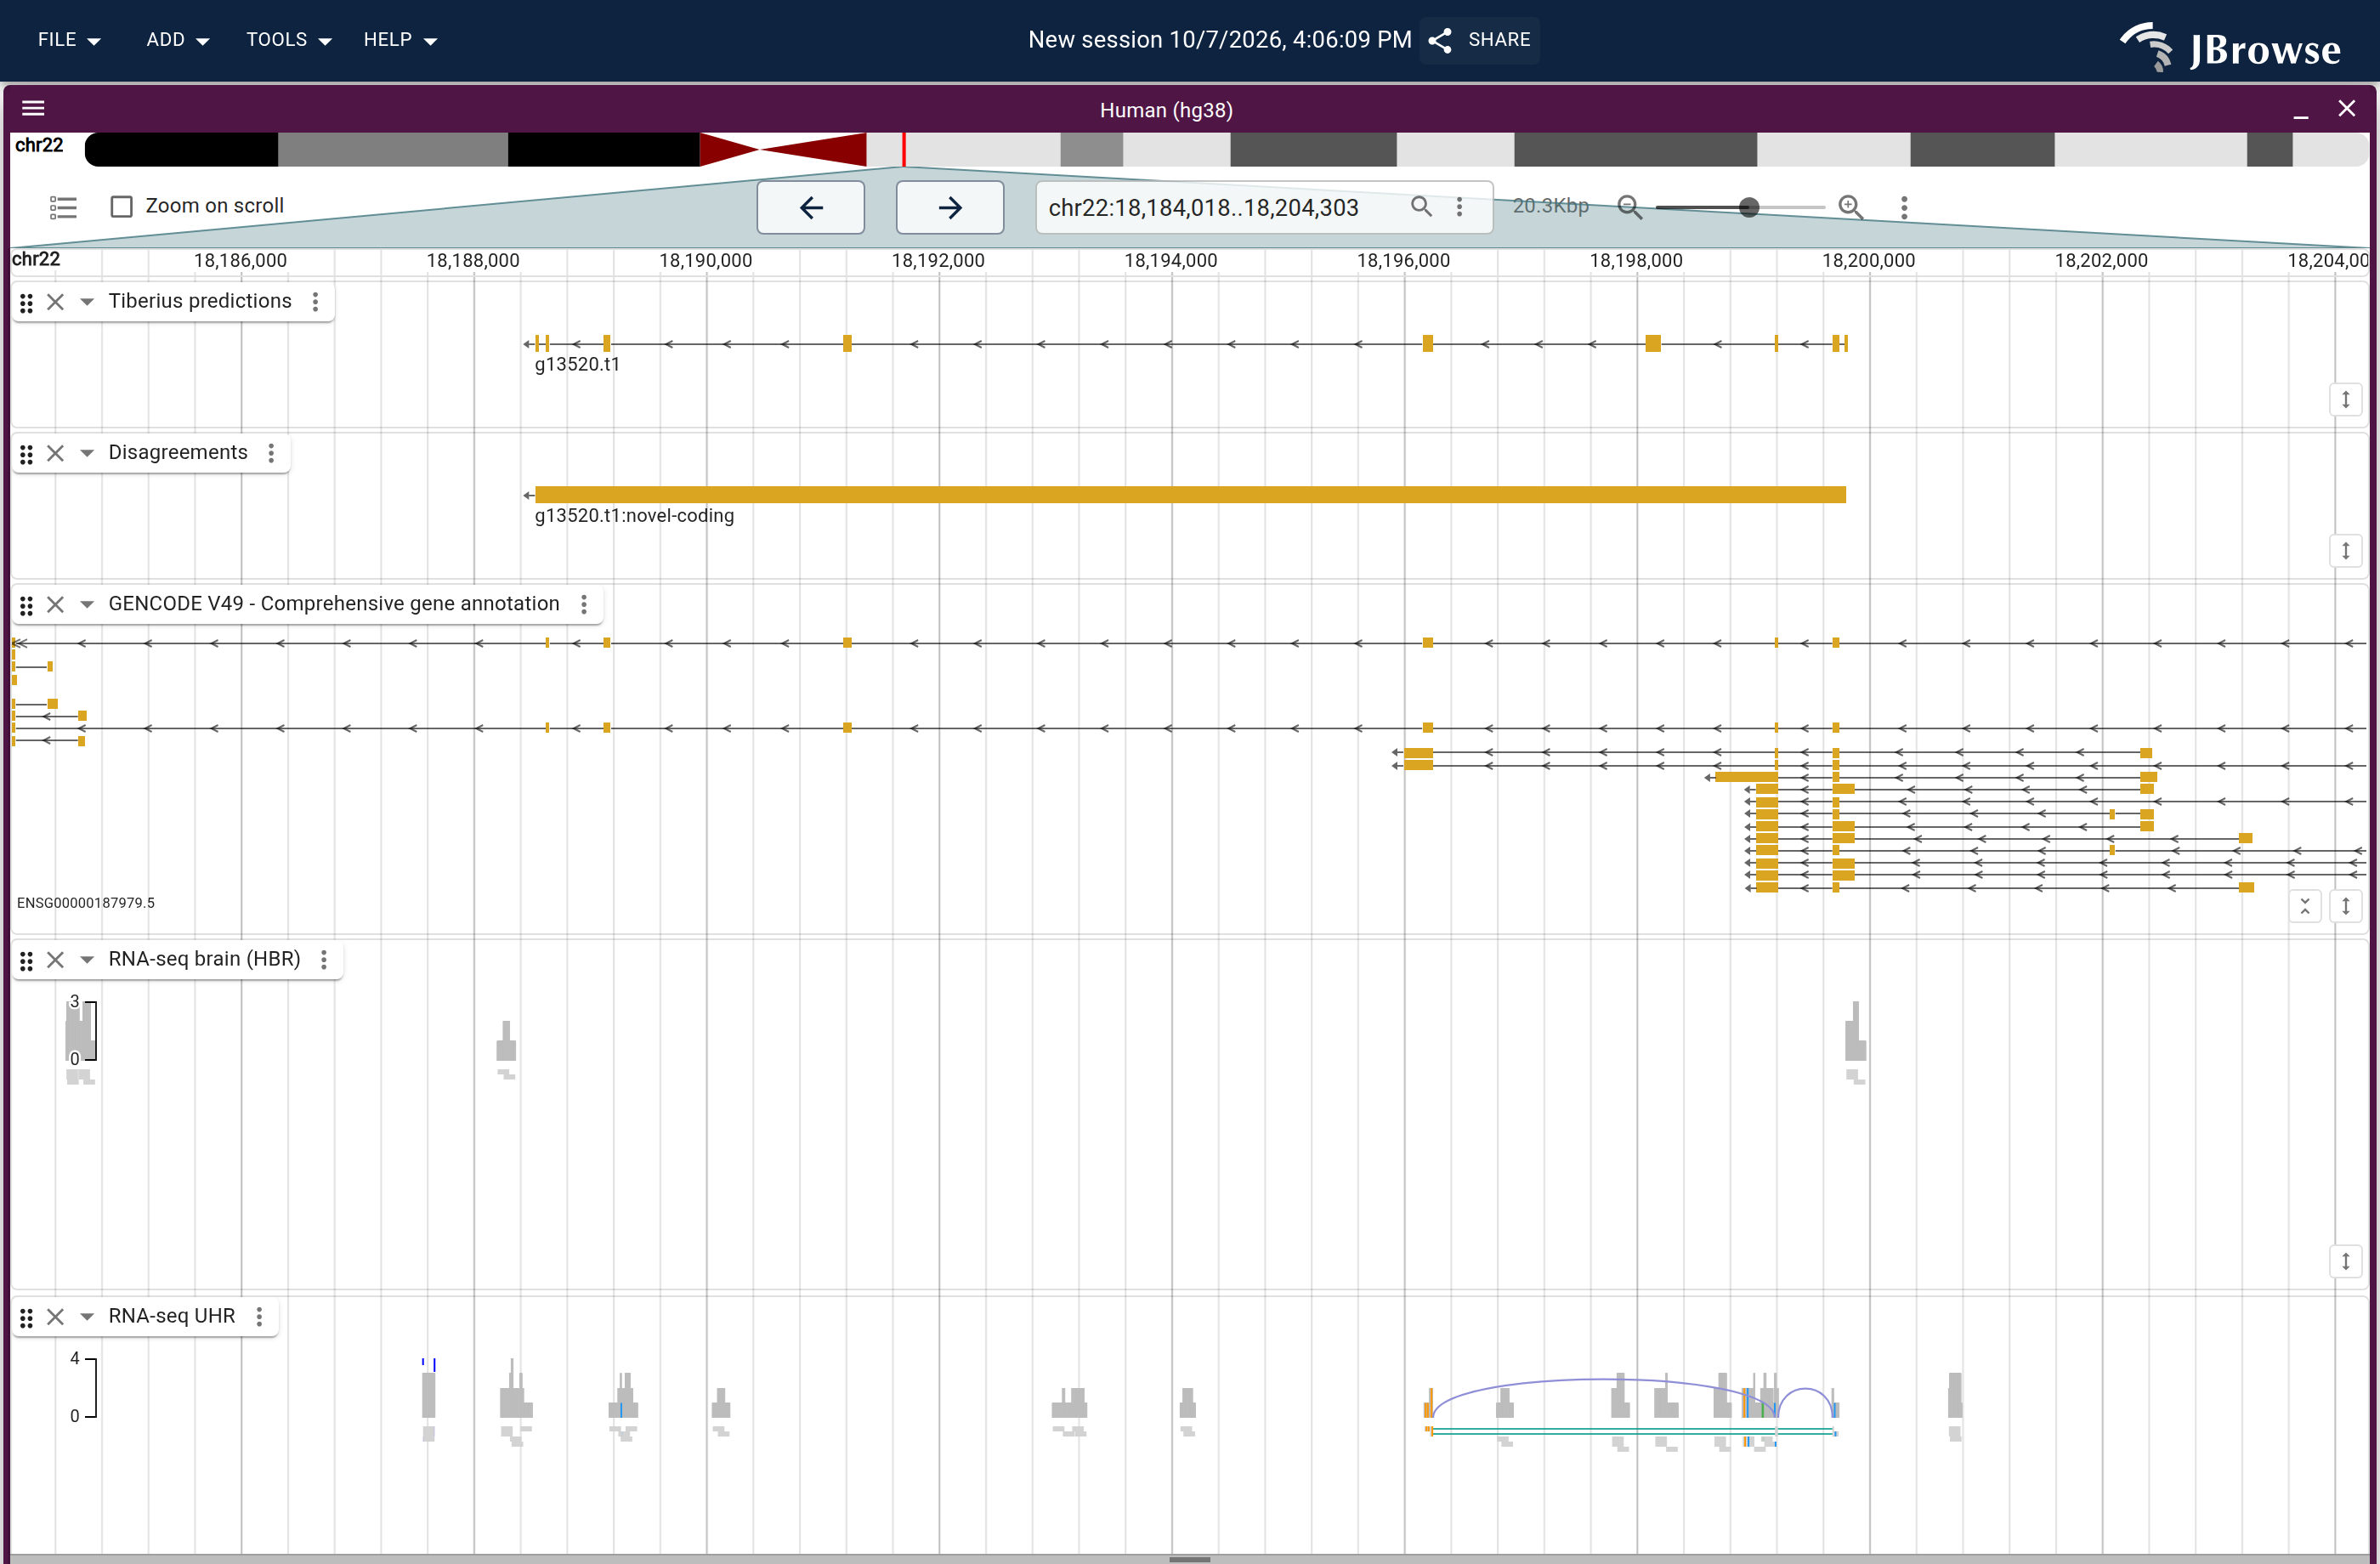This screenshot has width=2380, height=1564.
Task: Collapse the RNA-seq UHR track arrow
Action: (x=87, y=1316)
